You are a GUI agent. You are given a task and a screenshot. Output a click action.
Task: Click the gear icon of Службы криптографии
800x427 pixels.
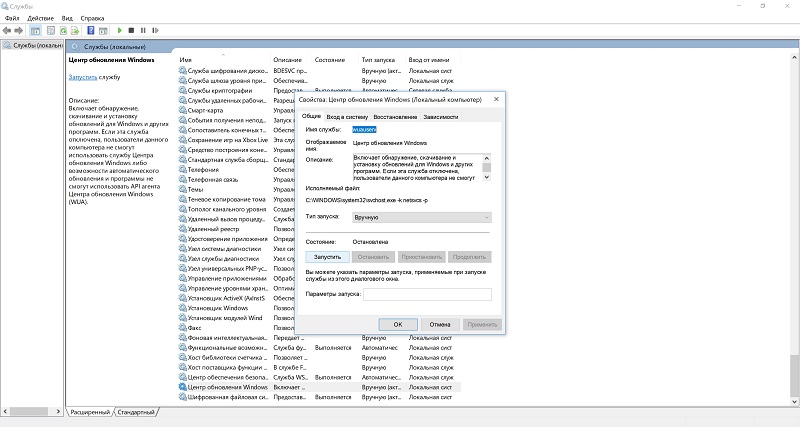coord(183,90)
